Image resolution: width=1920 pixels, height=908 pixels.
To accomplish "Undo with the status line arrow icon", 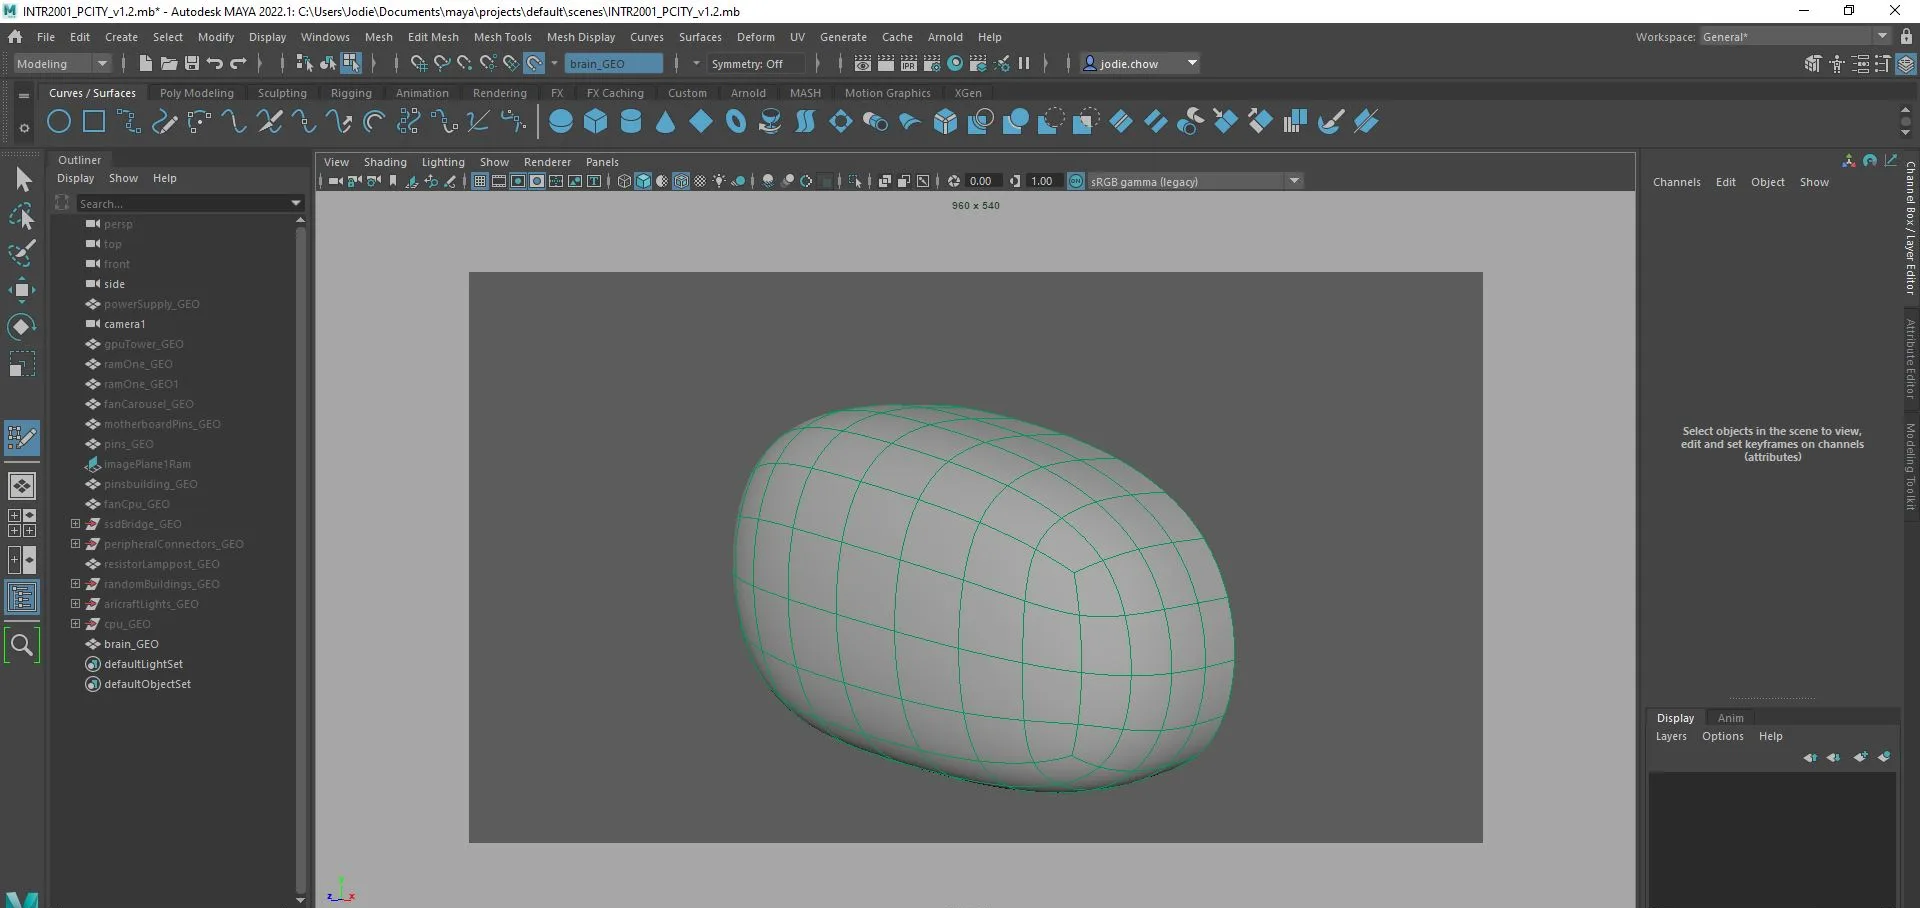I will [215, 63].
